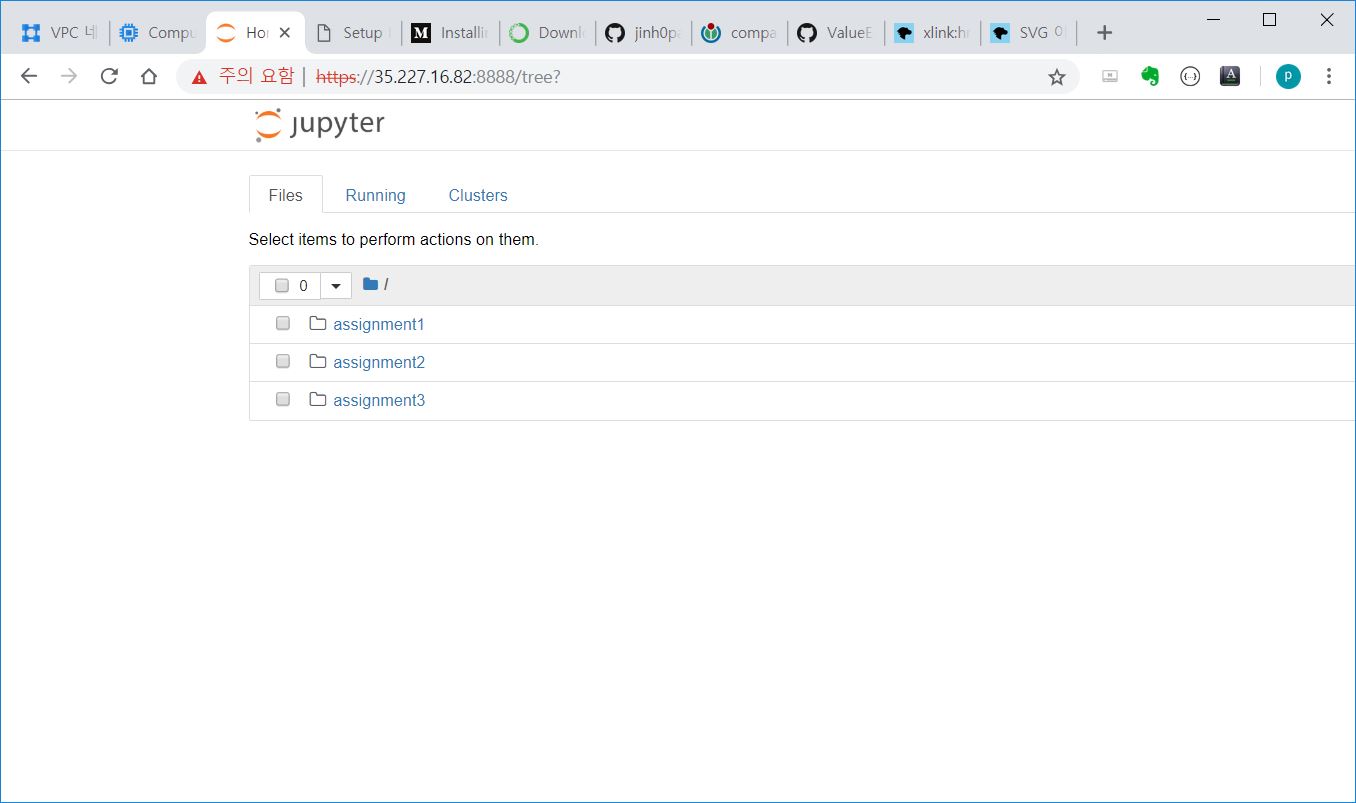Image resolution: width=1356 pixels, height=803 pixels.
Task: Click the selected count '0'
Action: tap(304, 286)
